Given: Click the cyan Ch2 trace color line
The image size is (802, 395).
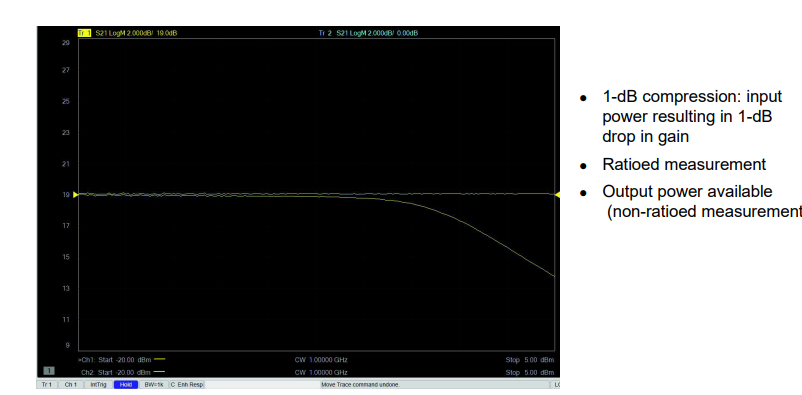Looking at the screenshot, I should click(x=159, y=372).
